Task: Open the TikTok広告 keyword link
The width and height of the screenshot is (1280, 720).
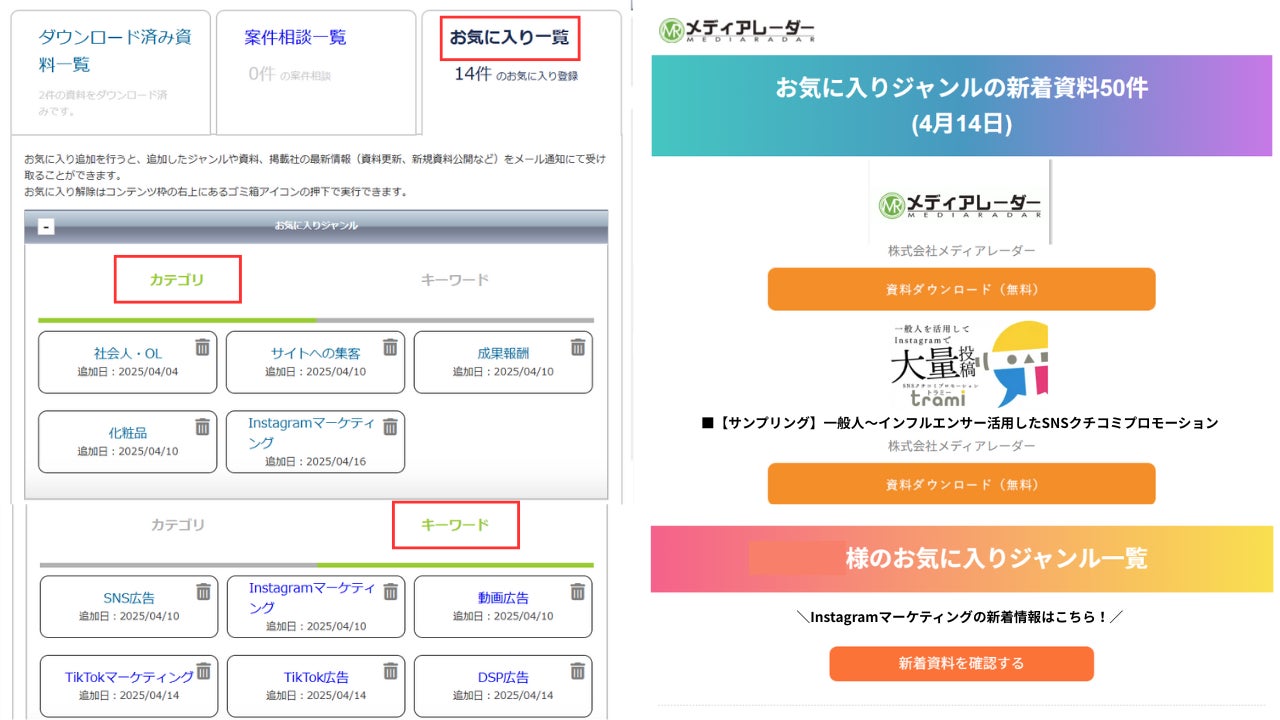Action: tap(316, 677)
